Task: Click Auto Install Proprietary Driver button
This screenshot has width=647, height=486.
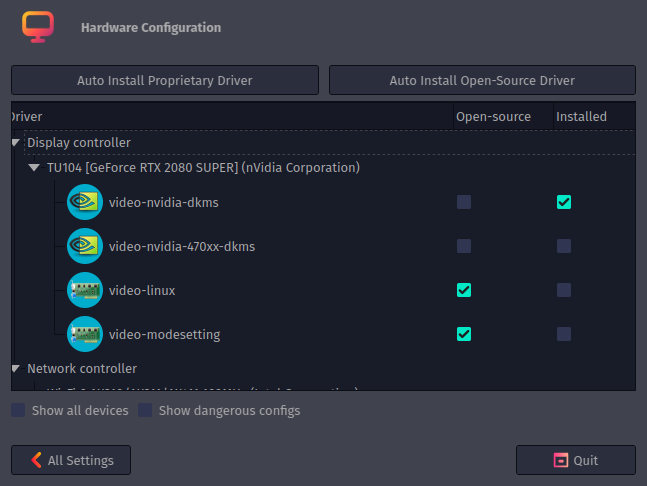Action: tap(165, 80)
